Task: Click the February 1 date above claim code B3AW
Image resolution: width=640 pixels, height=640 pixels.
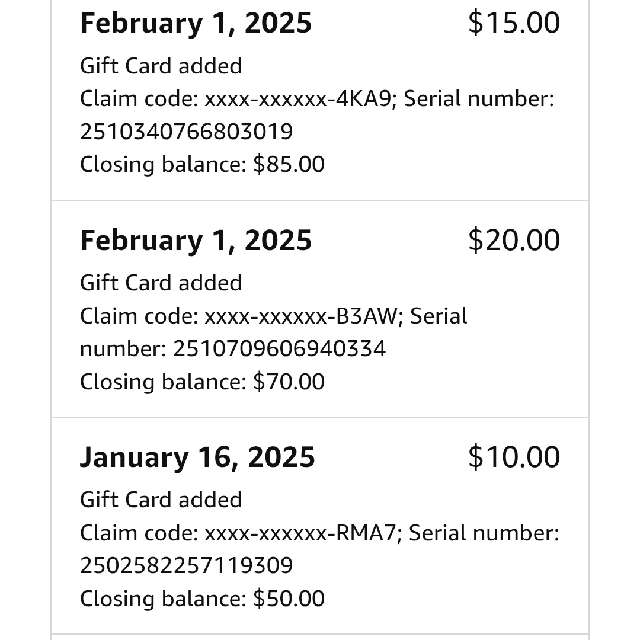Action: click(196, 240)
